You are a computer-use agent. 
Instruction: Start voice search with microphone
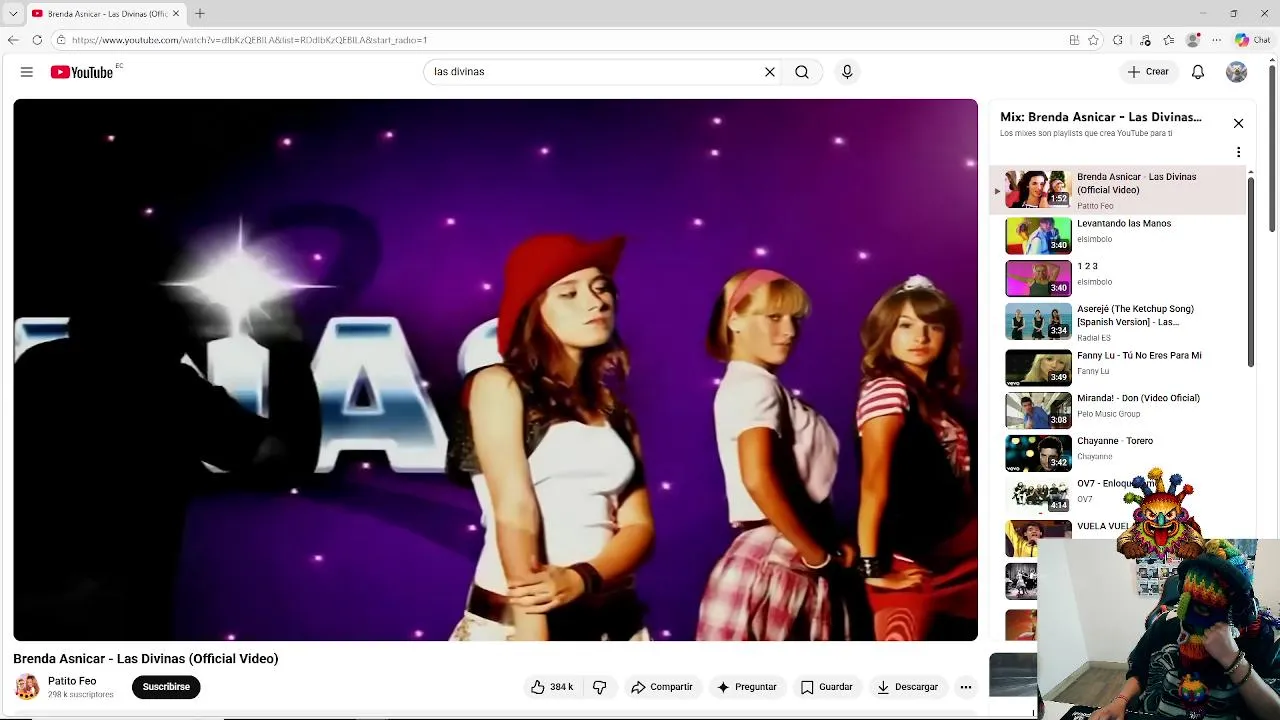(847, 72)
